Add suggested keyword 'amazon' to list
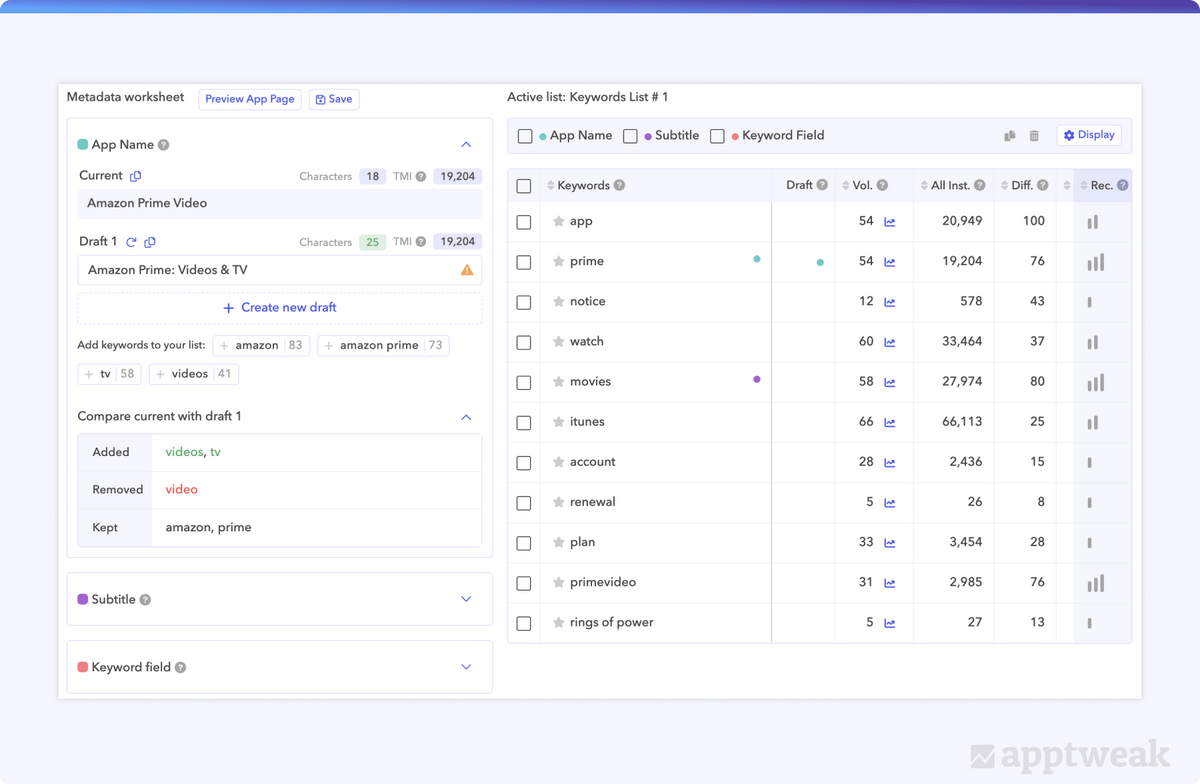 click(261, 345)
